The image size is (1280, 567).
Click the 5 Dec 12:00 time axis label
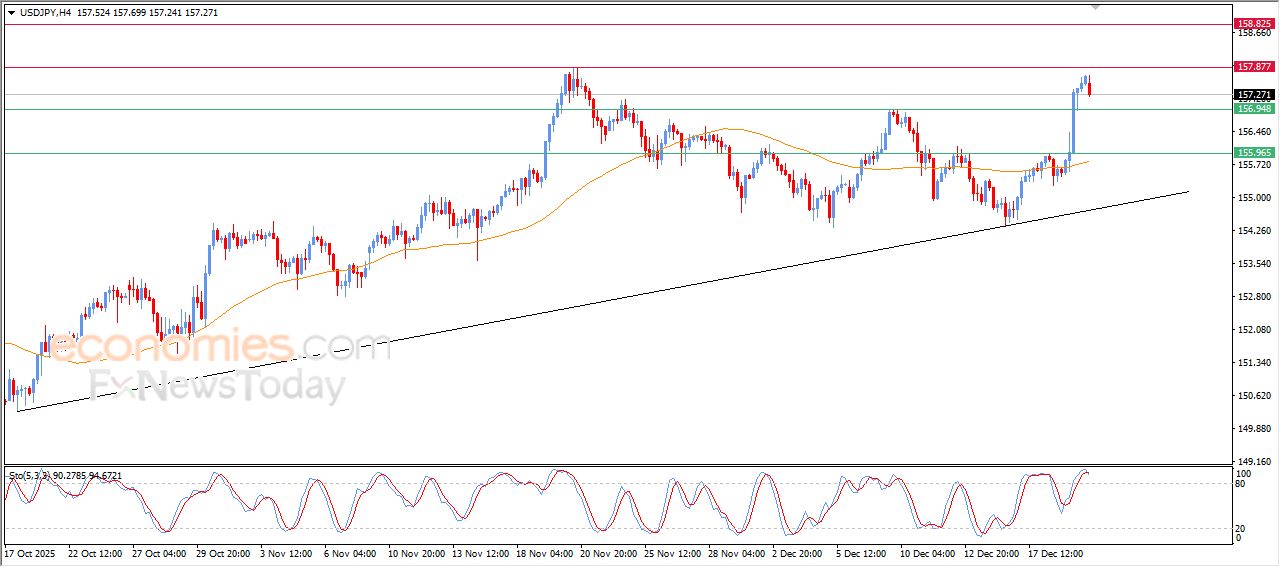[859, 552]
